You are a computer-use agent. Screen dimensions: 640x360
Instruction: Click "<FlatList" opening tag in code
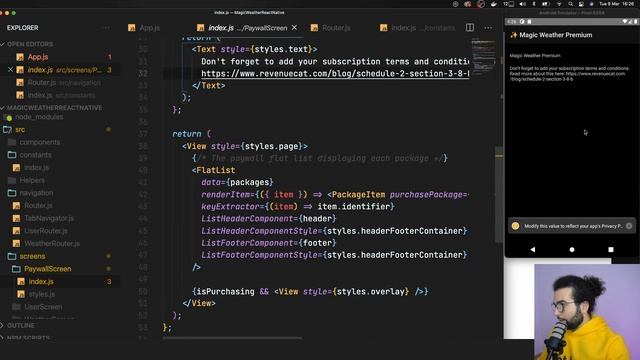coord(213,170)
